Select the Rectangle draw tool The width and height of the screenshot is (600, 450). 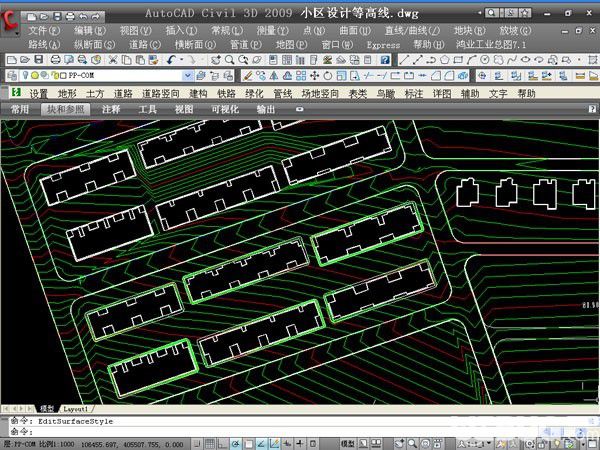point(458,60)
